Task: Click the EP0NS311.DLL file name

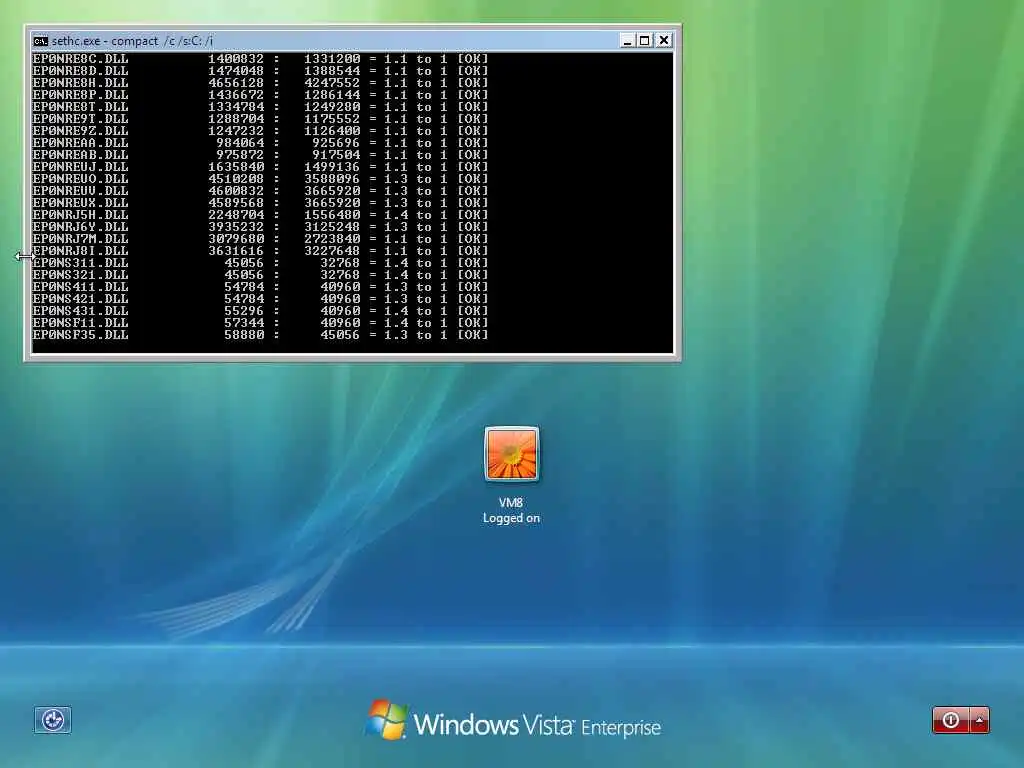Action: (x=80, y=263)
